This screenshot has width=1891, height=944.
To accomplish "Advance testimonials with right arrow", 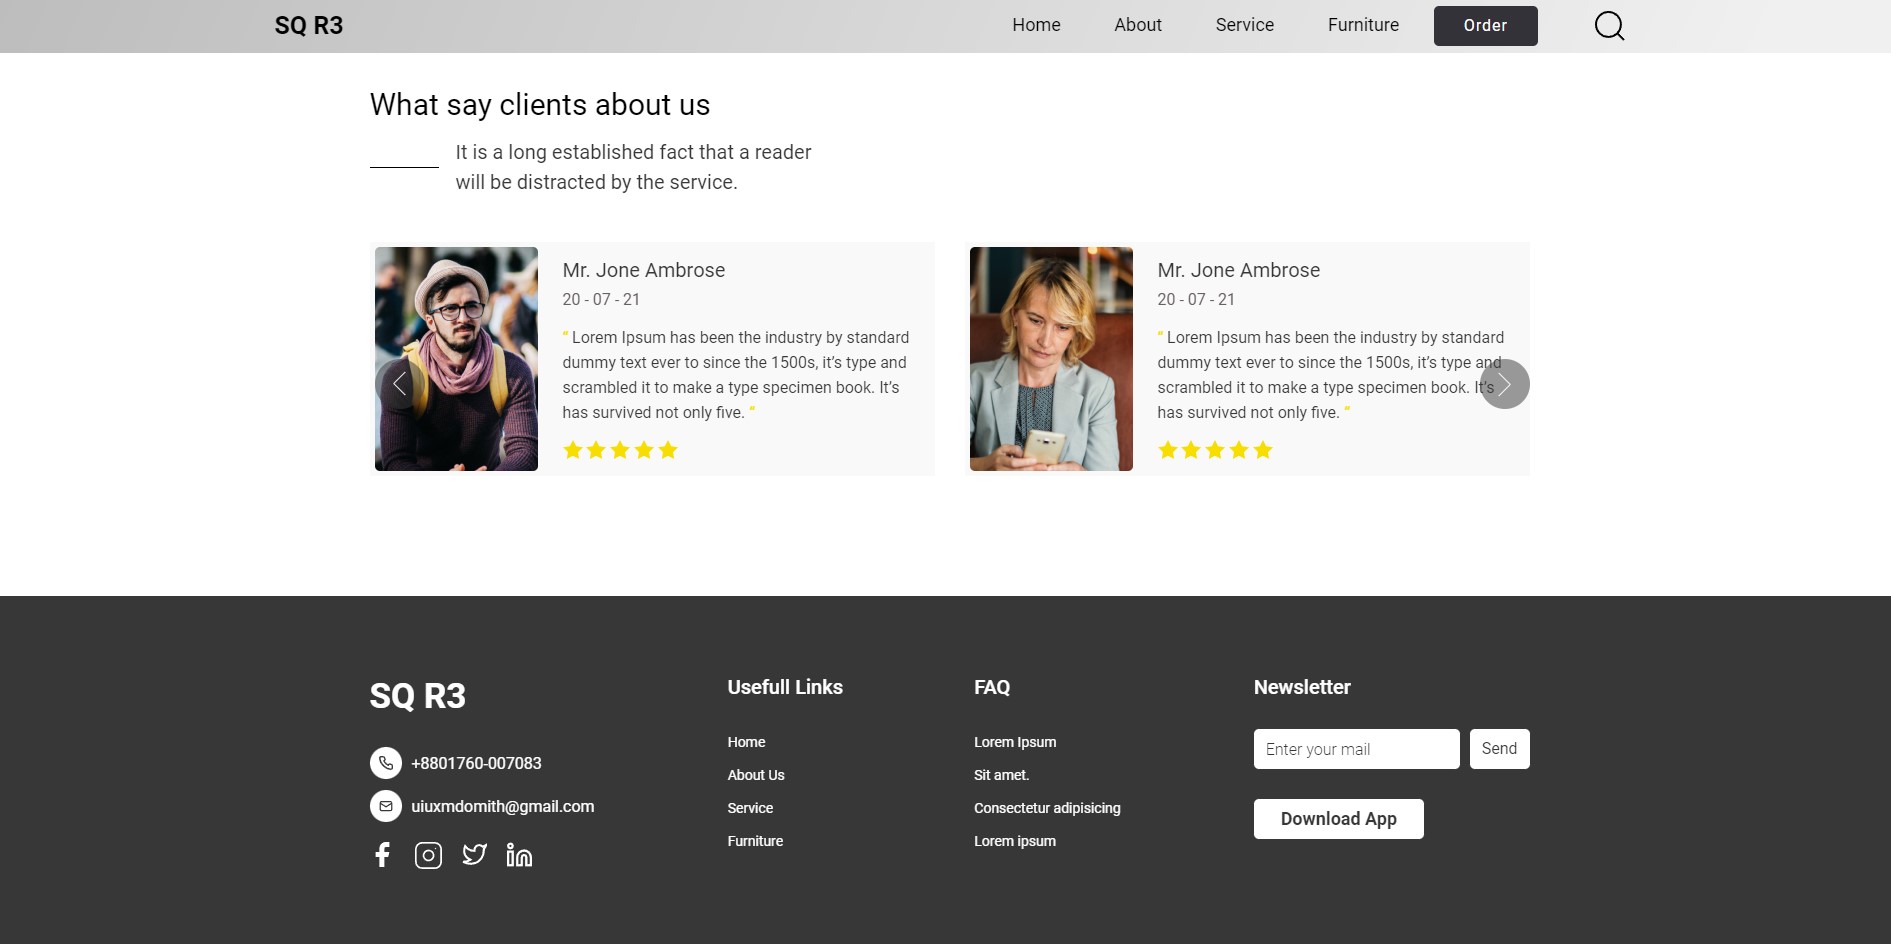I will click(1505, 384).
